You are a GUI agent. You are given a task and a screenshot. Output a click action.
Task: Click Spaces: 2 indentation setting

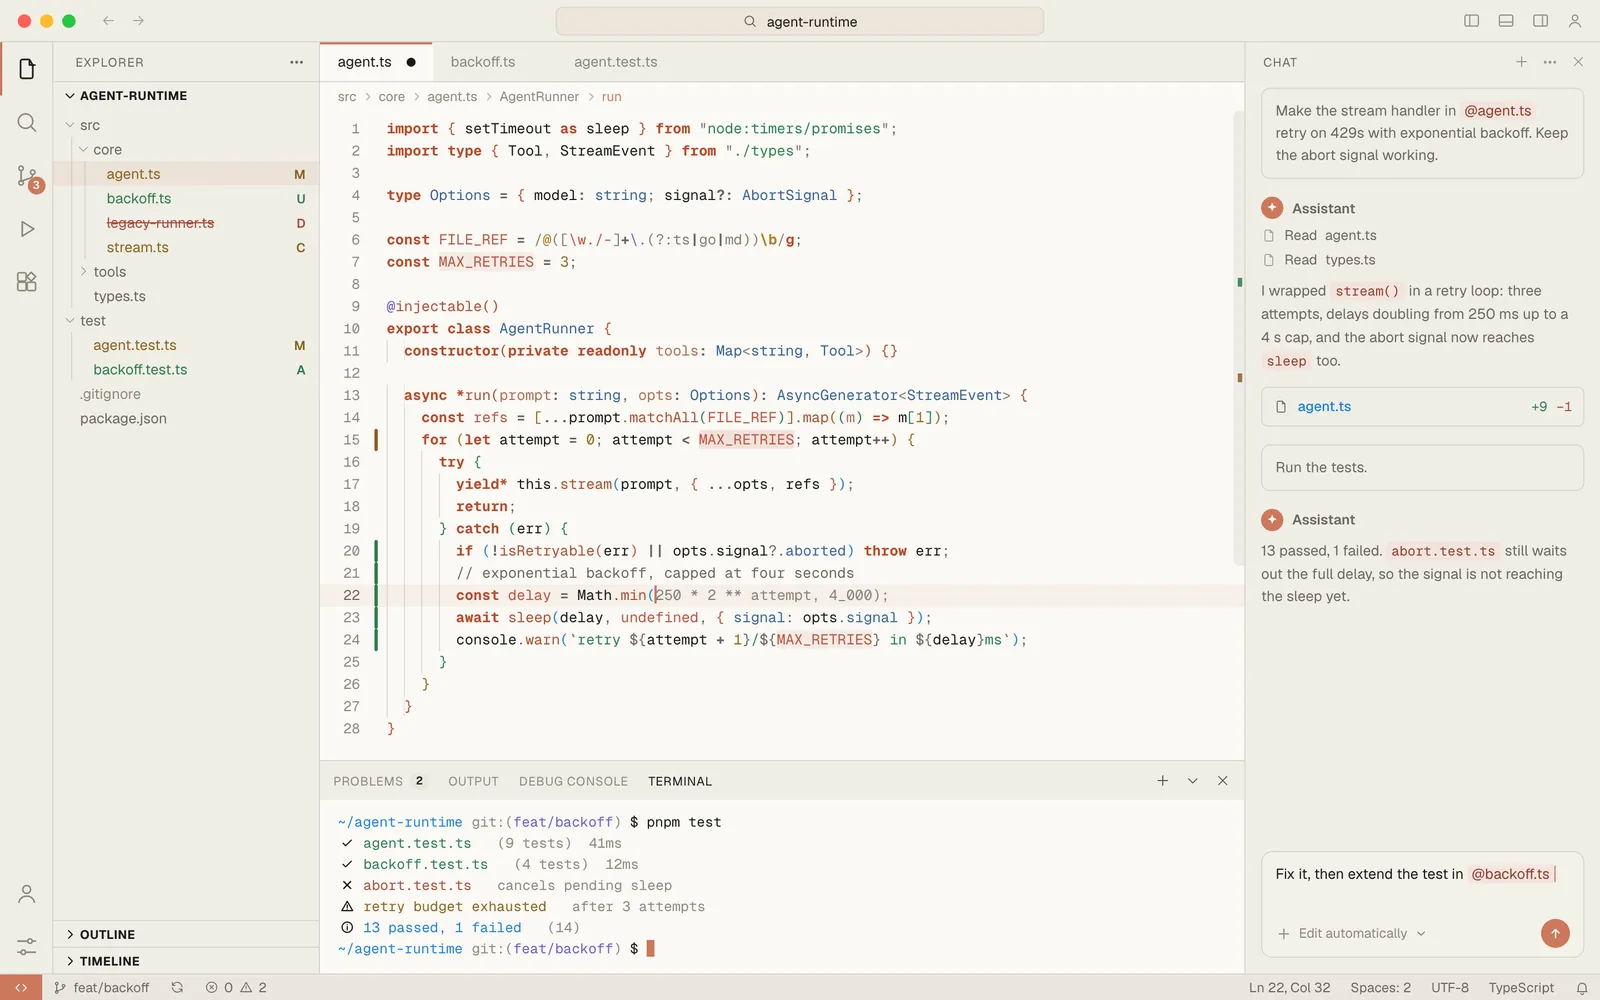pyautogui.click(x=1380, y=988)
